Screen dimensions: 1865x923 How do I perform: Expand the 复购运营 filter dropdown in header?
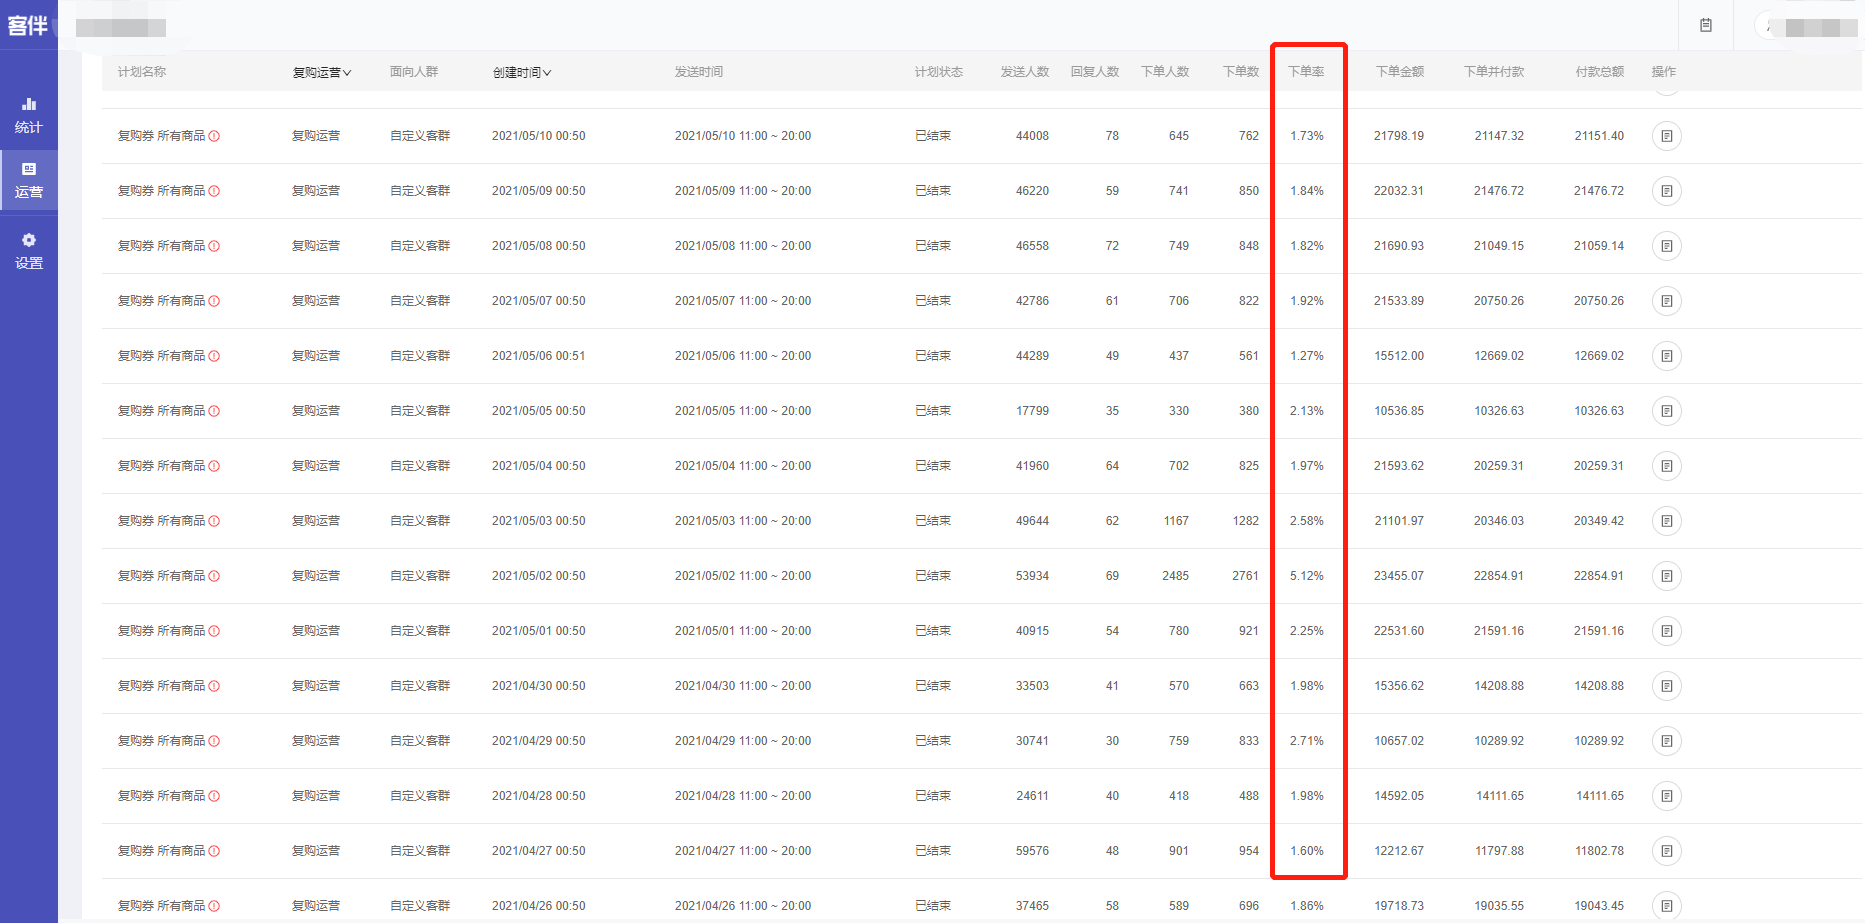[322, 72]
